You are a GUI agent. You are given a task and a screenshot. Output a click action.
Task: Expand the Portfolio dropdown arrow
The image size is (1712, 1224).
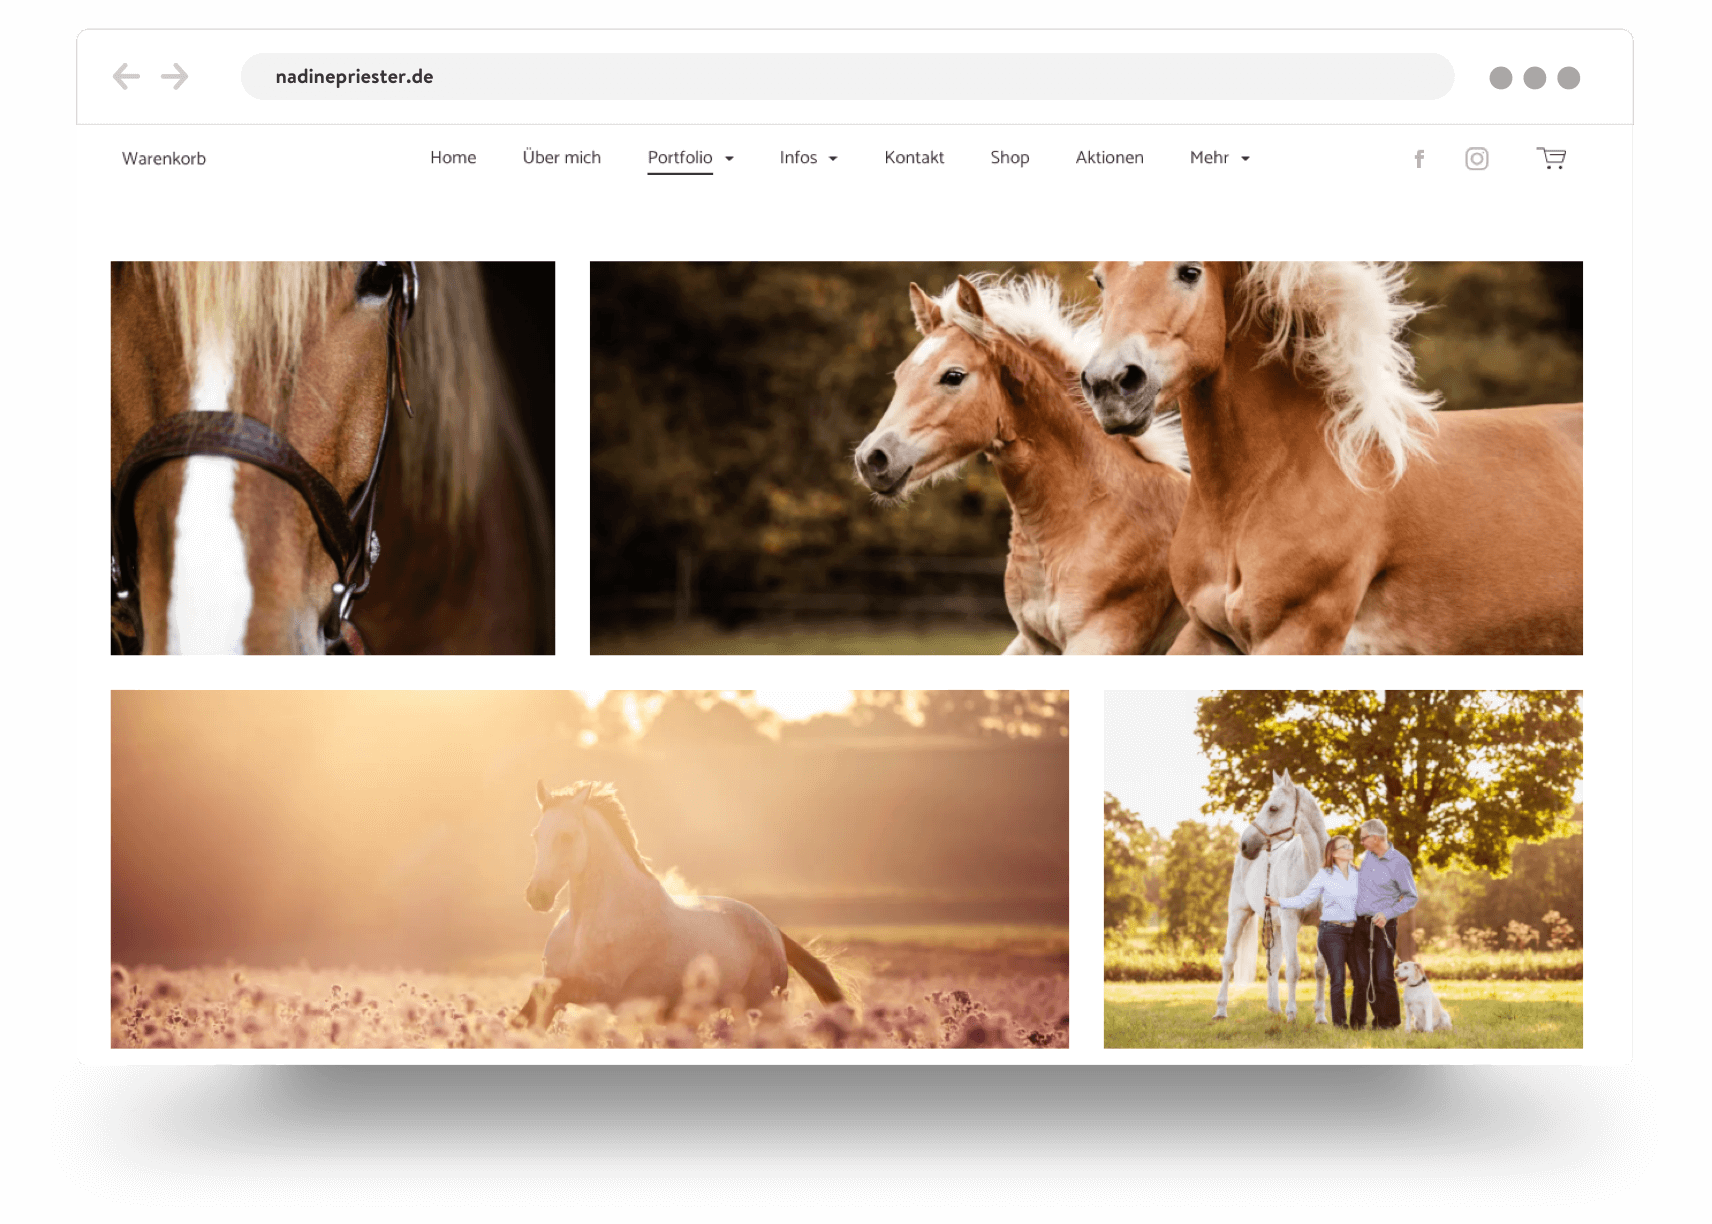click(x=729, y=159)
